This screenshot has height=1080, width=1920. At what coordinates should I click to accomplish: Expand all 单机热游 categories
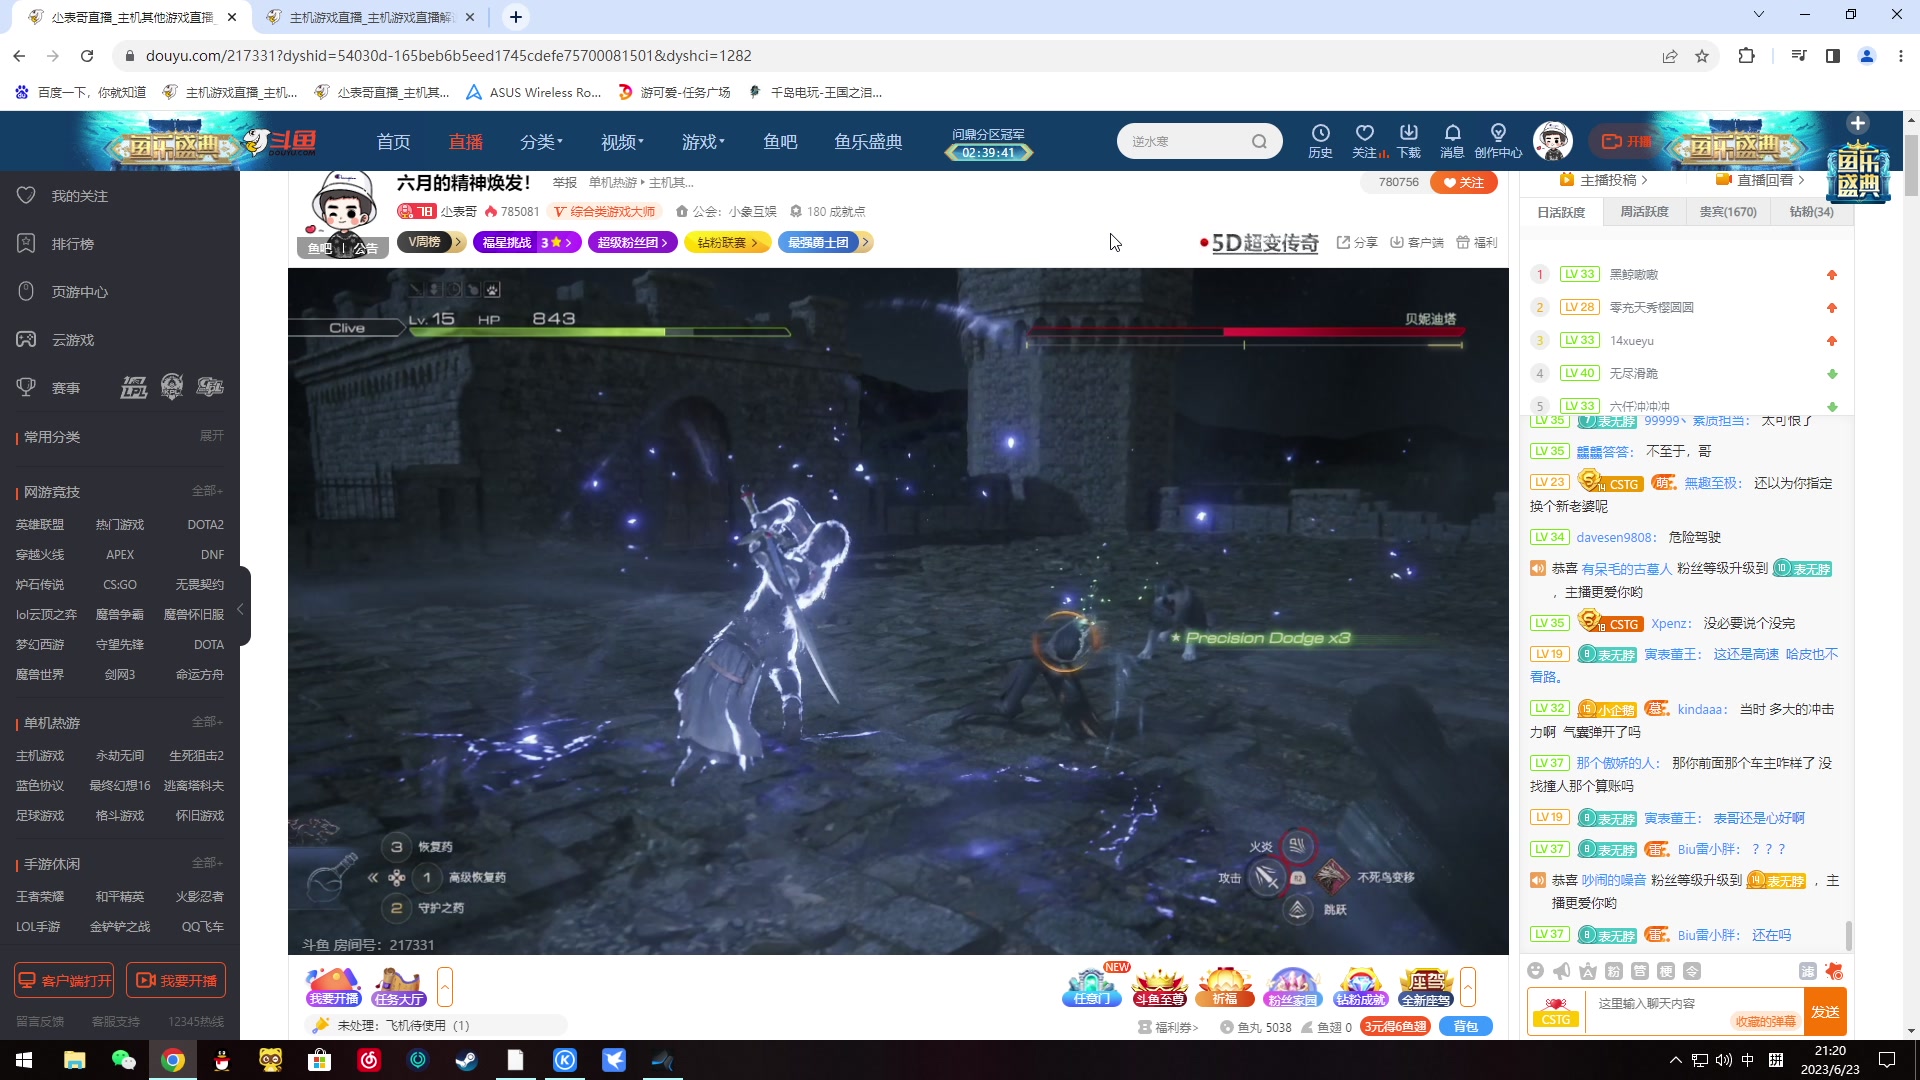click(208, 722)
